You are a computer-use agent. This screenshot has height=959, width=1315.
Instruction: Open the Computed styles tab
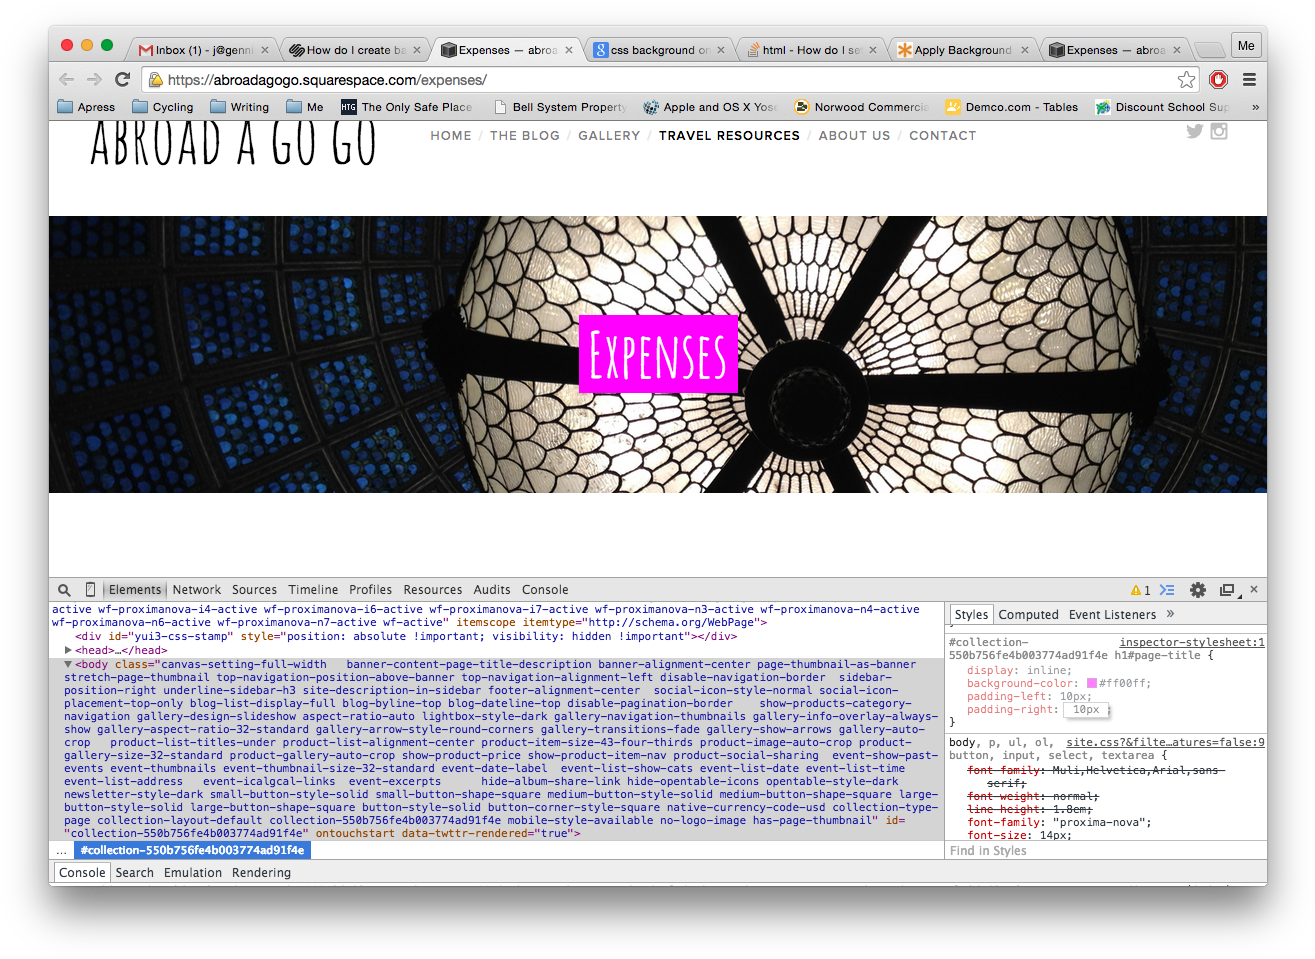click(x=1028, y=615)
